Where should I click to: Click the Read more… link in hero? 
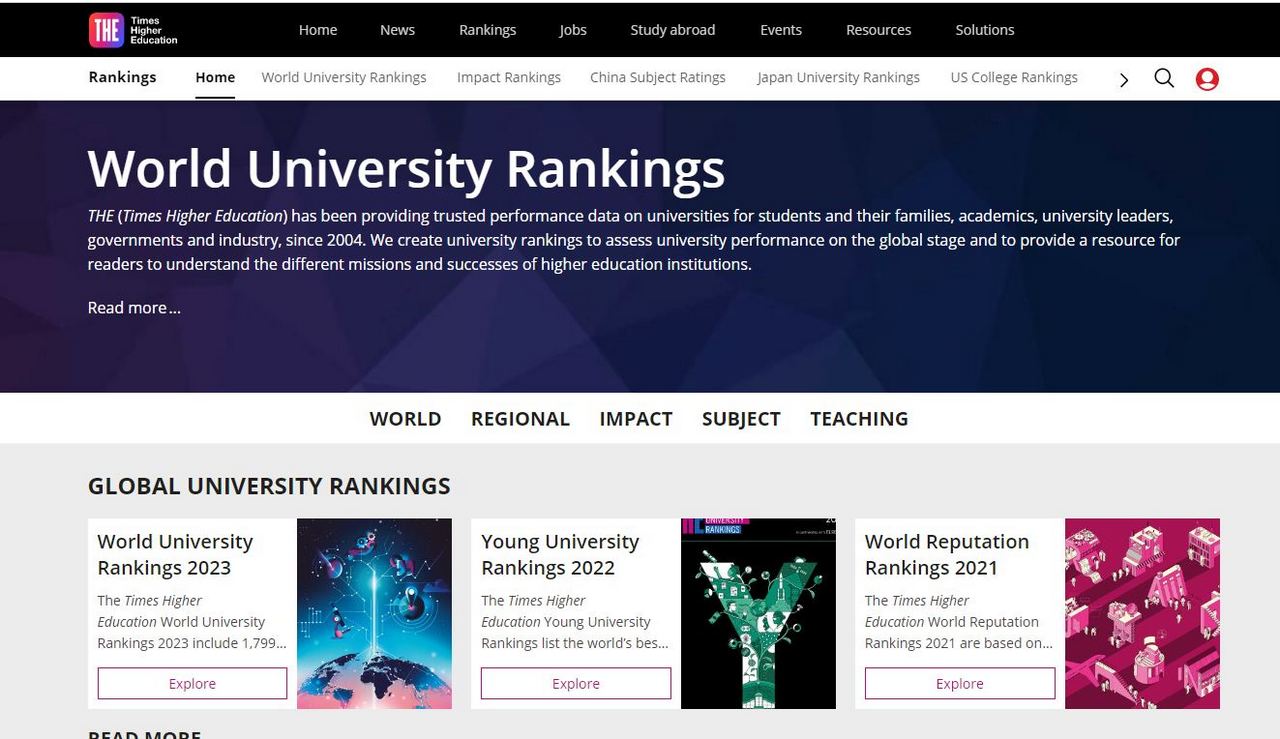[x=134, y=308]
